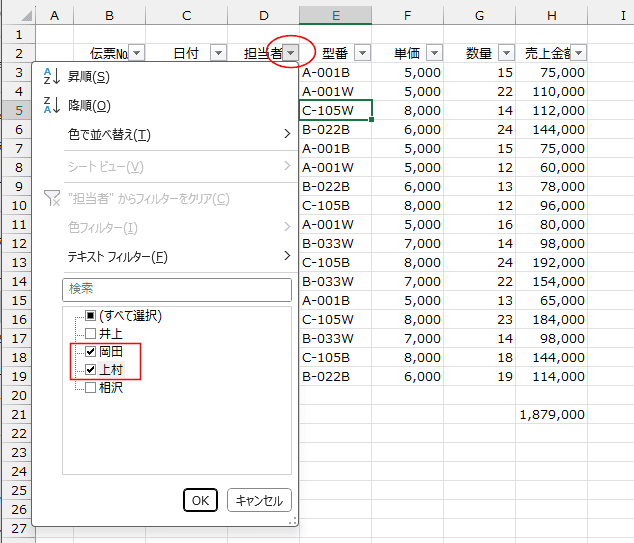Click the 7,000 price cell in row 12

click(x=407, y=243)
